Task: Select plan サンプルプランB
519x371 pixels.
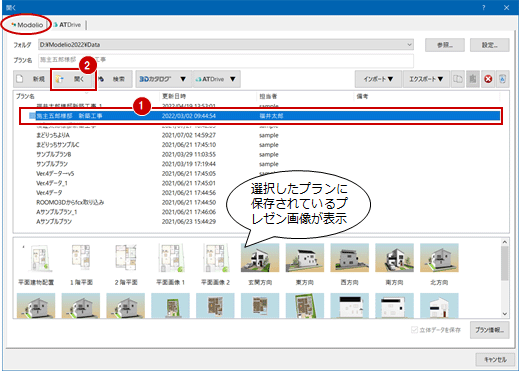Action: click(54, 155)
